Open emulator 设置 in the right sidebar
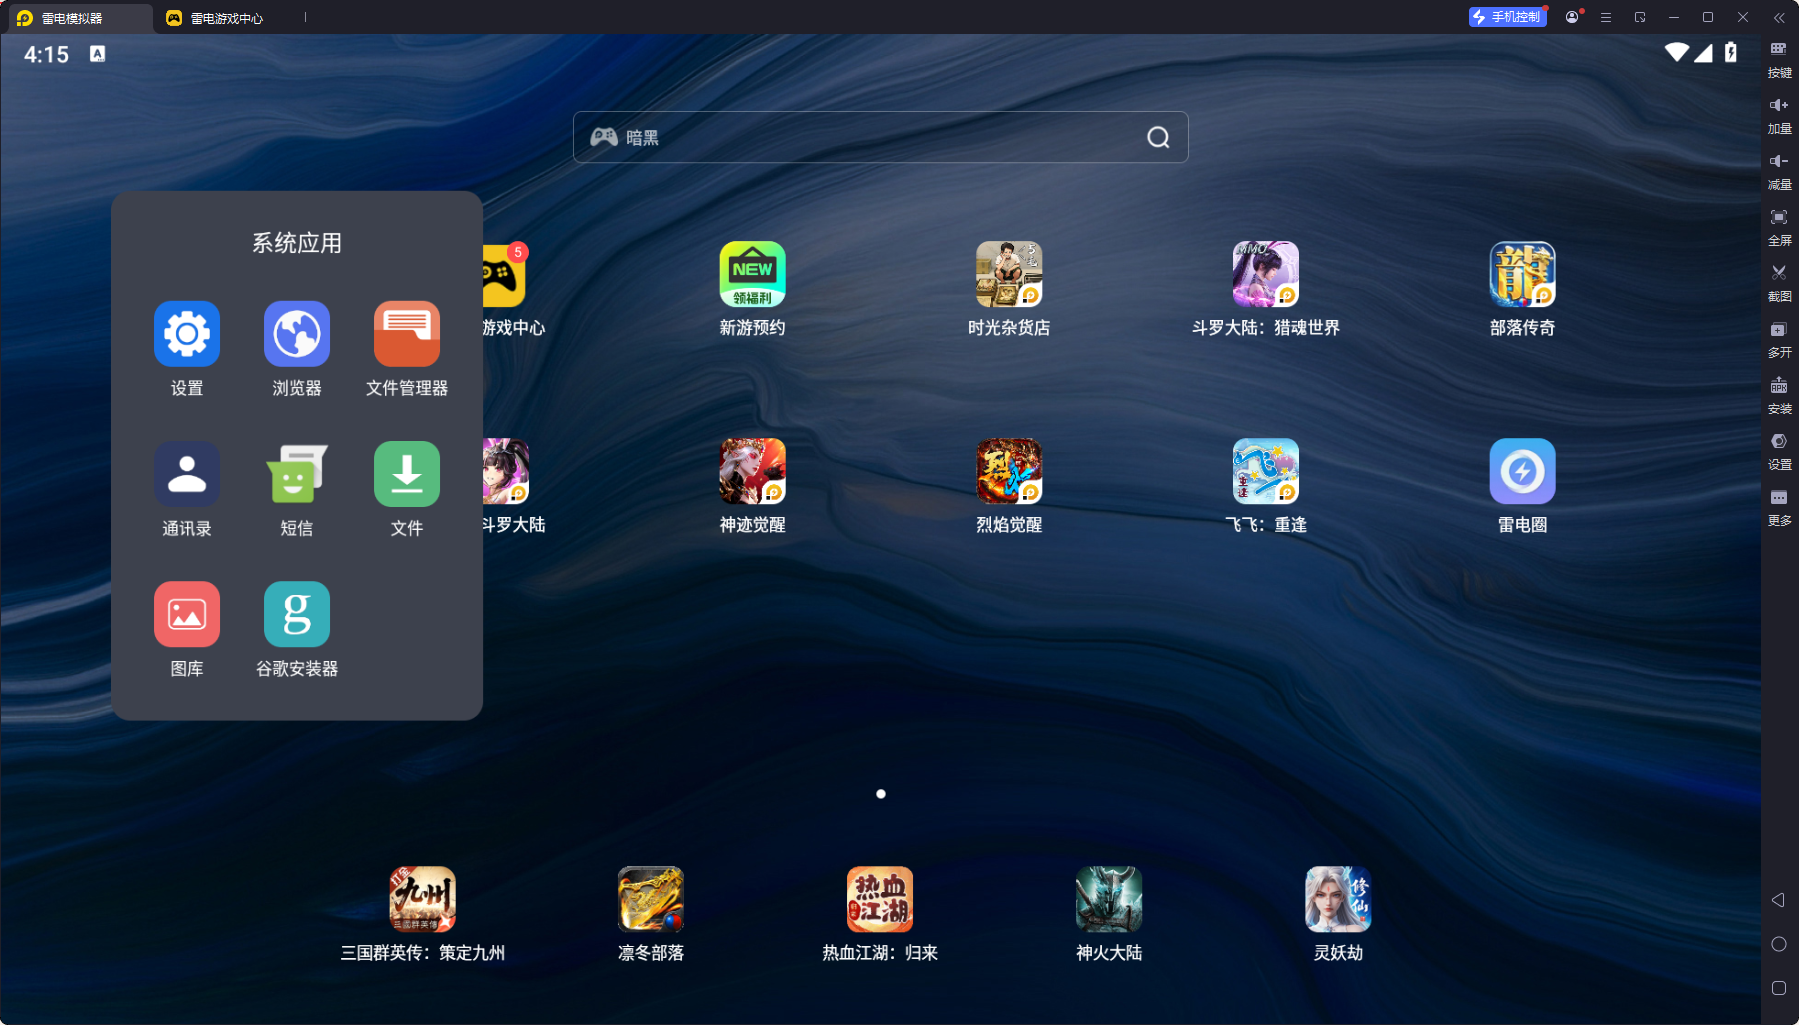The image size is (1799, 1025). point(1779,451)
